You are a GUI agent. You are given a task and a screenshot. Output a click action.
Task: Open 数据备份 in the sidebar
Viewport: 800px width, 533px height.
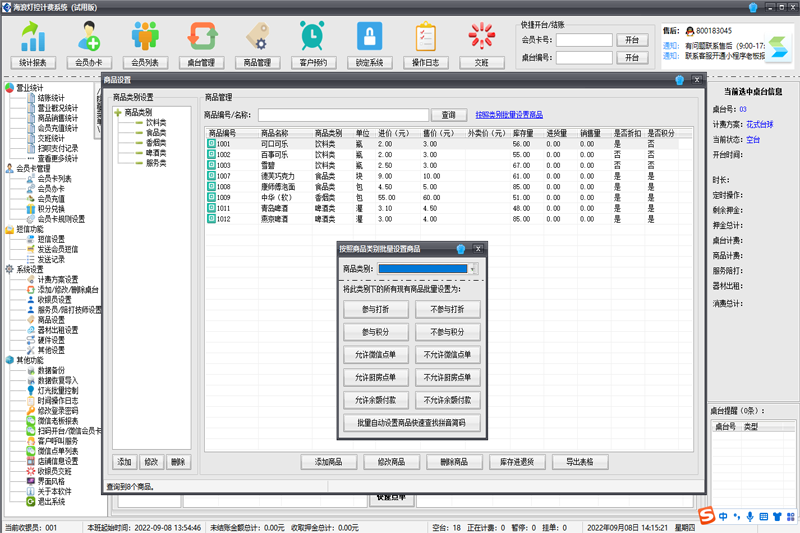[51, 370]
